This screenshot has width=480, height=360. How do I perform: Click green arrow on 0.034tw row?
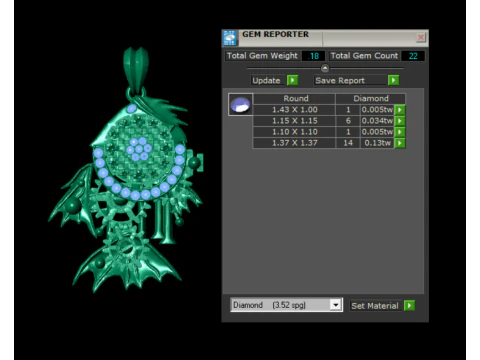pyautogui.click(x=400, y=121)
